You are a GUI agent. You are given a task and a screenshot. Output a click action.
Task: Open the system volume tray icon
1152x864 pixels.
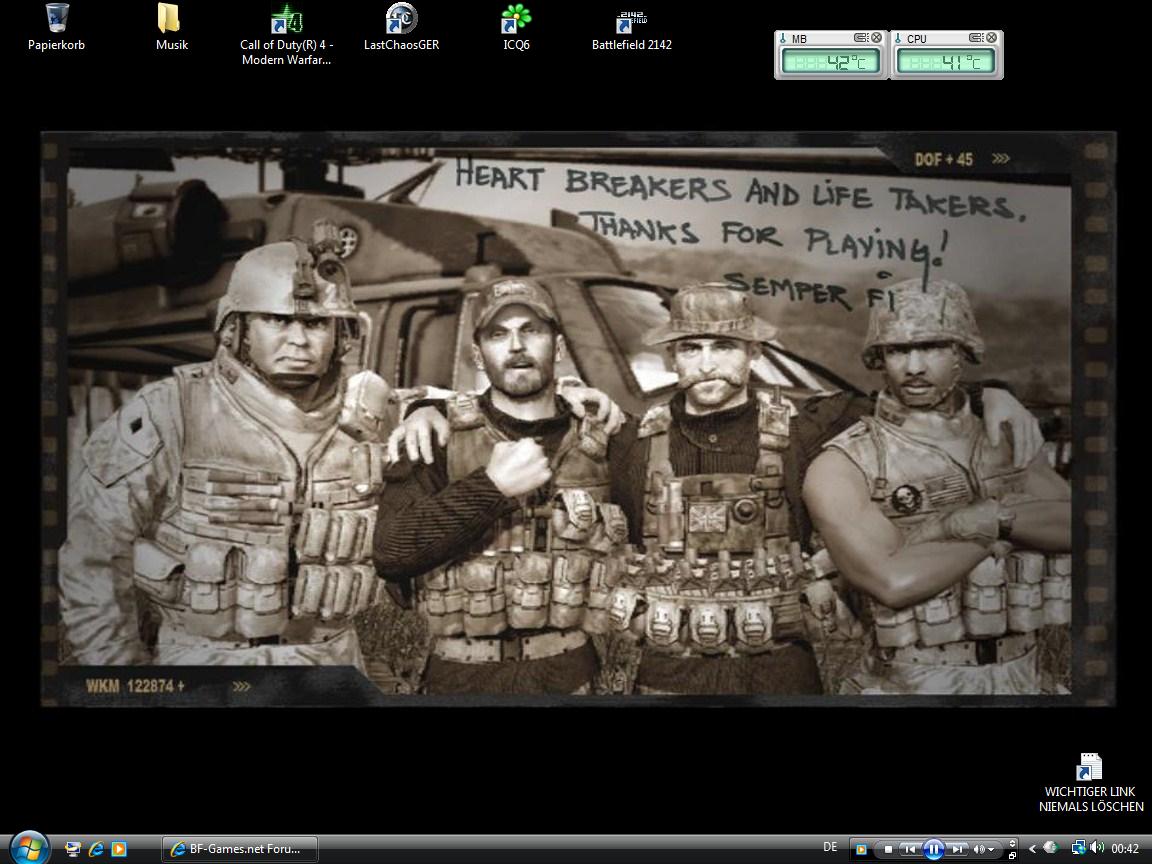[x=1097, y=848]
